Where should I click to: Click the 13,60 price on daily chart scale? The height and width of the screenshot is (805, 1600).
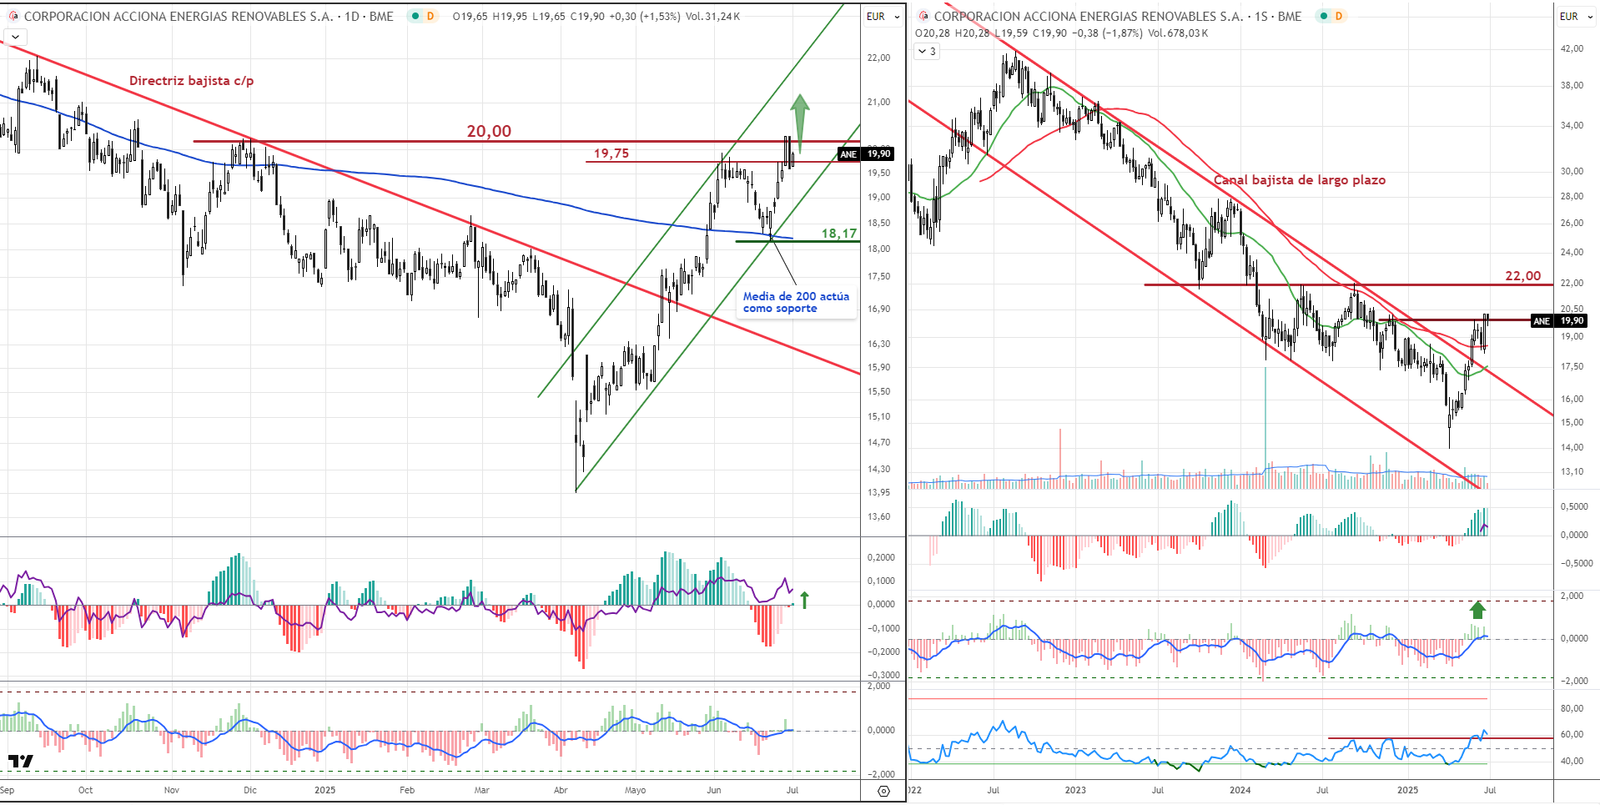pos(878,517)
